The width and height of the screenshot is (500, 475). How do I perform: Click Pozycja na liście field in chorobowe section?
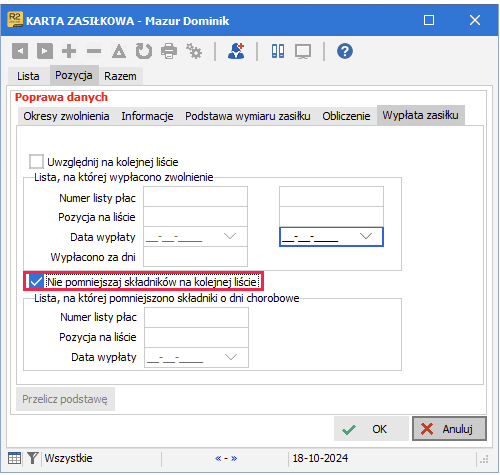pos(196,337)
